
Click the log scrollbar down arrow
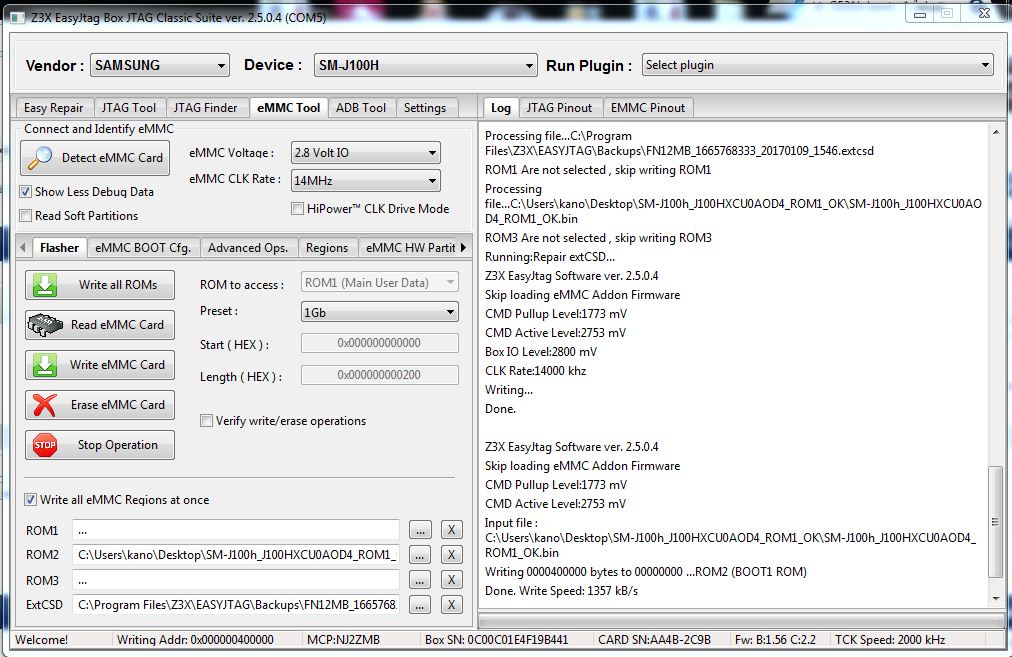pyautogui.click(x=996, y=599)
